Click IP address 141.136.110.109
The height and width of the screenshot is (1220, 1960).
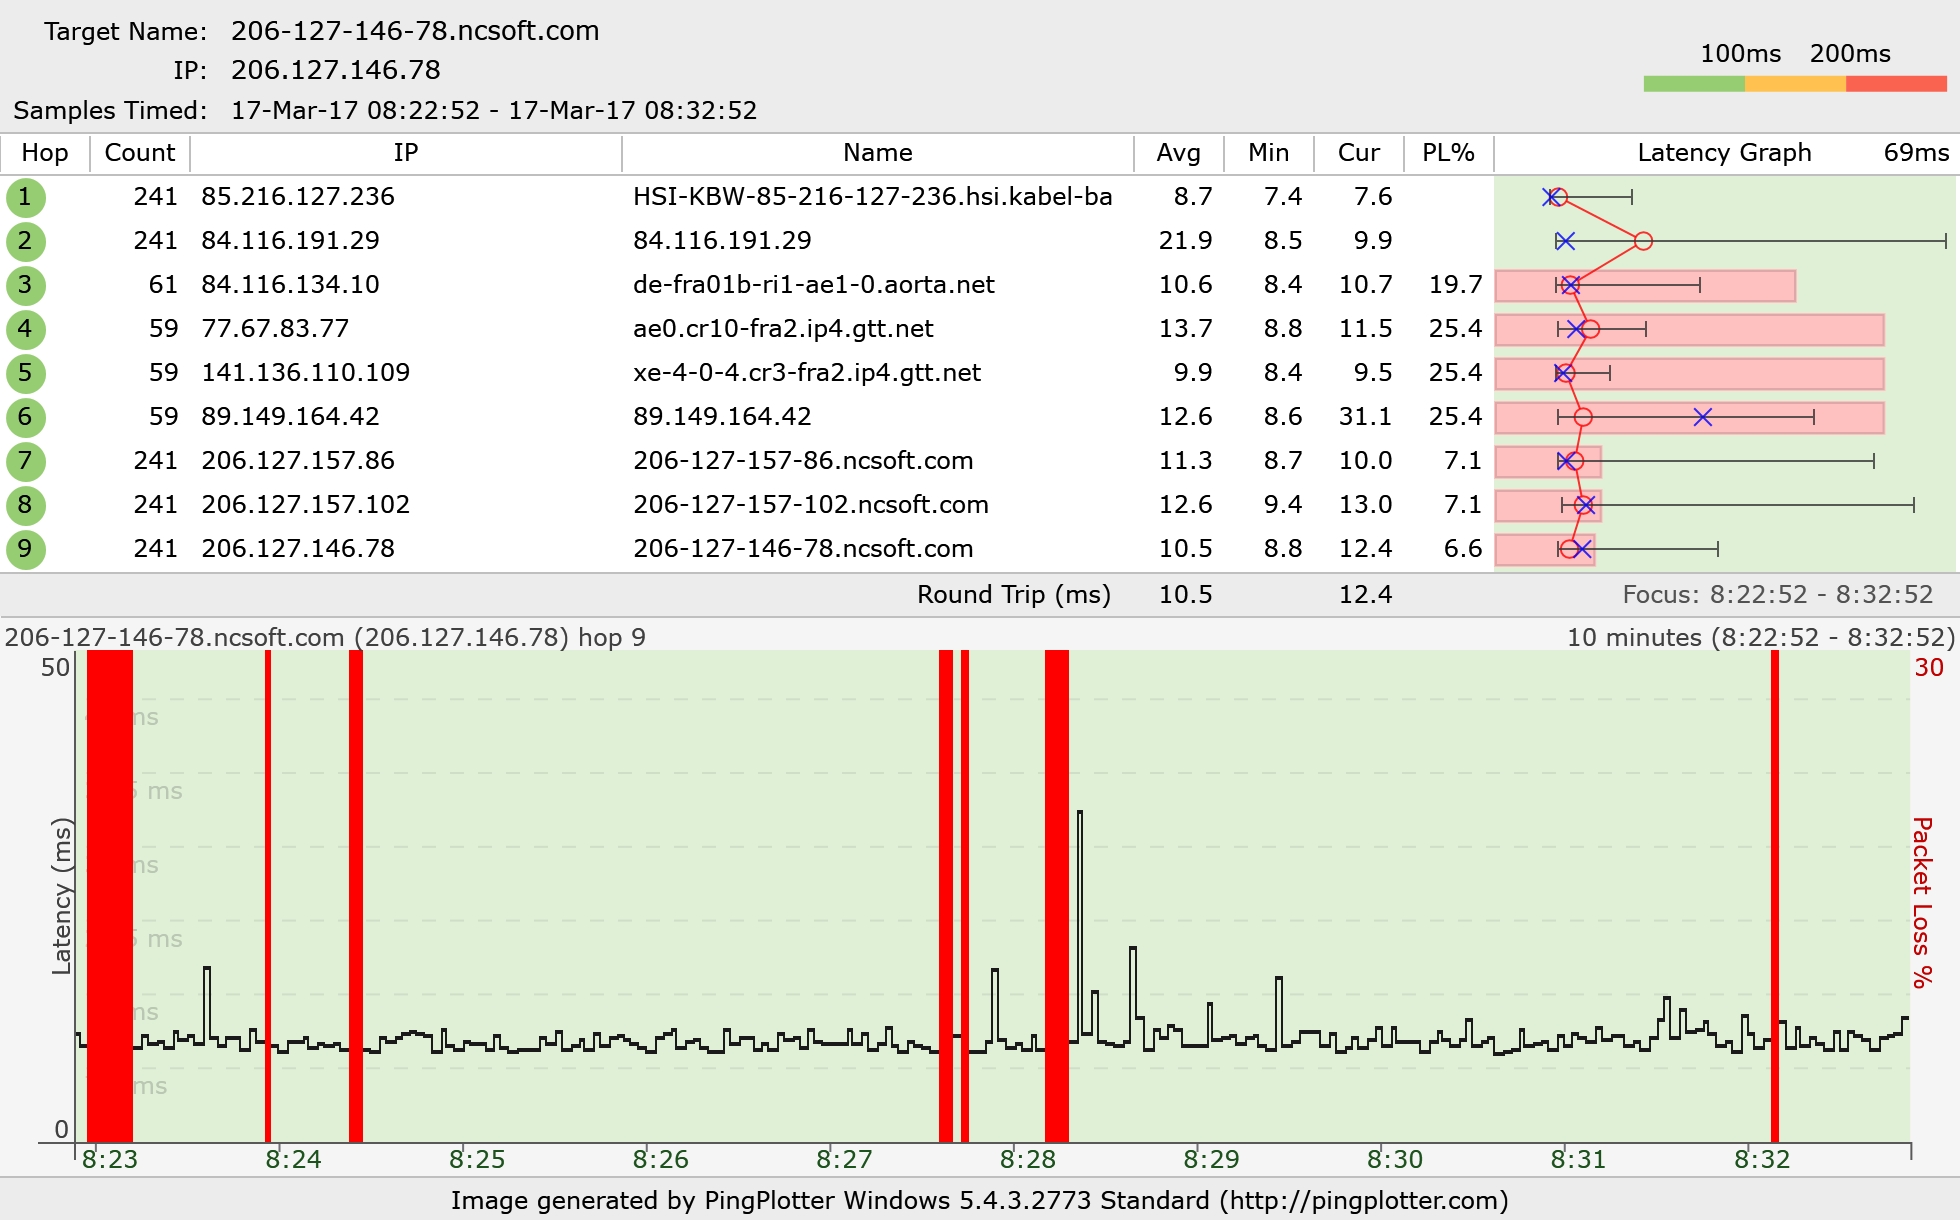click(x=306, y=373)
